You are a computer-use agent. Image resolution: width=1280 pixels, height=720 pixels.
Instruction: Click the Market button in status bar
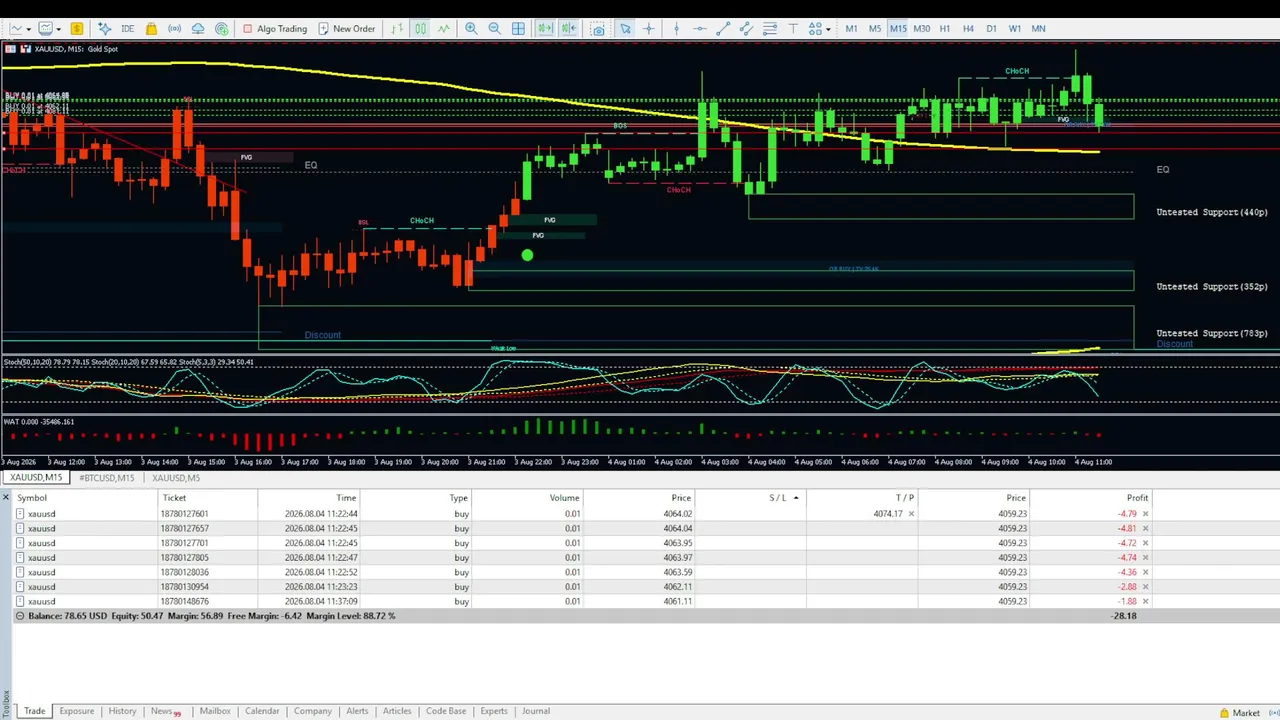pos(1239,713)
